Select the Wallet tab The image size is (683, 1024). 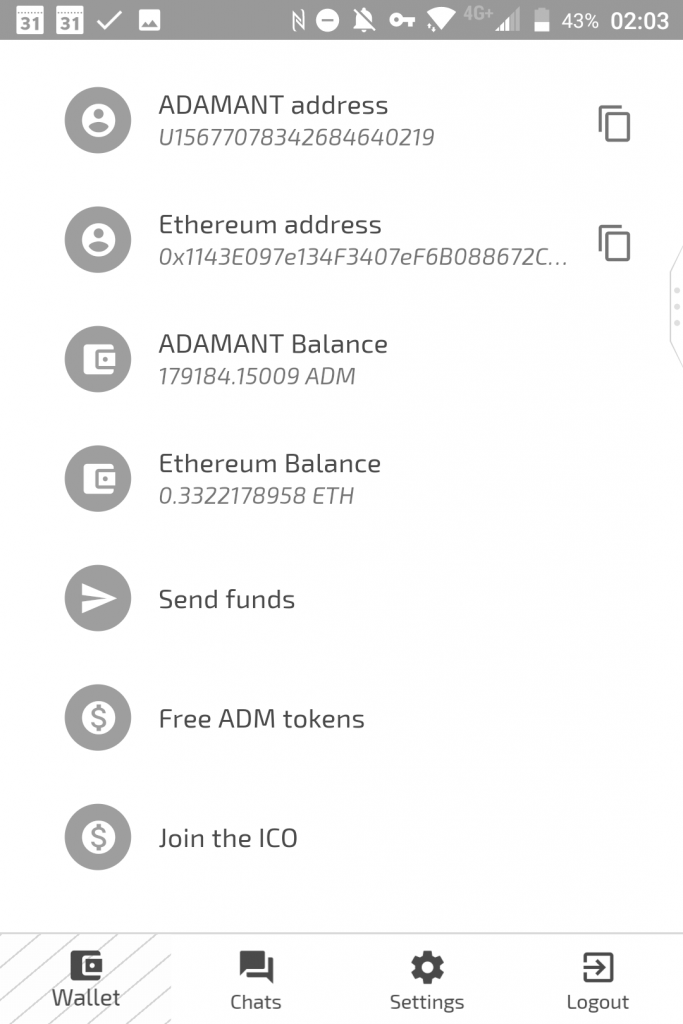[86, 980]
